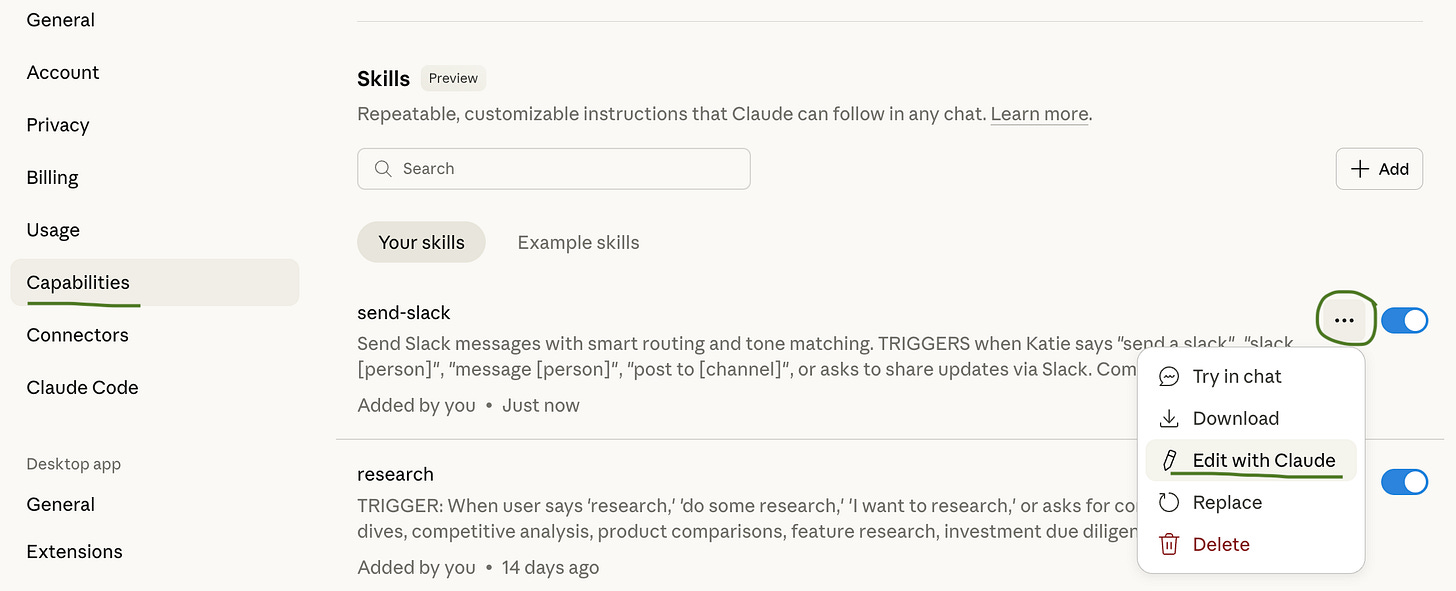Screen dimensions: 1456x591
Task: Disable the send-slack skill toggle
Action: [x=1404, y=321]
